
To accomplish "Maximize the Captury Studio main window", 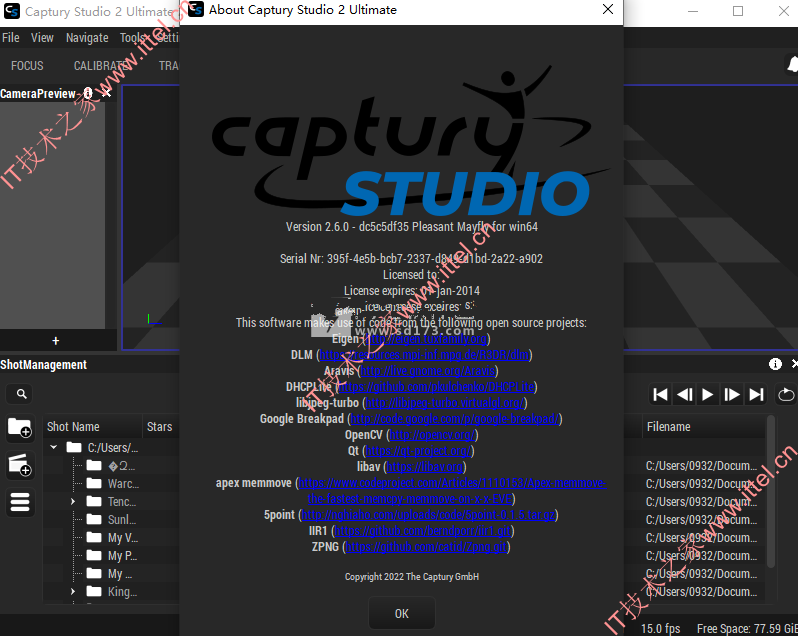I will pos(738,11).
